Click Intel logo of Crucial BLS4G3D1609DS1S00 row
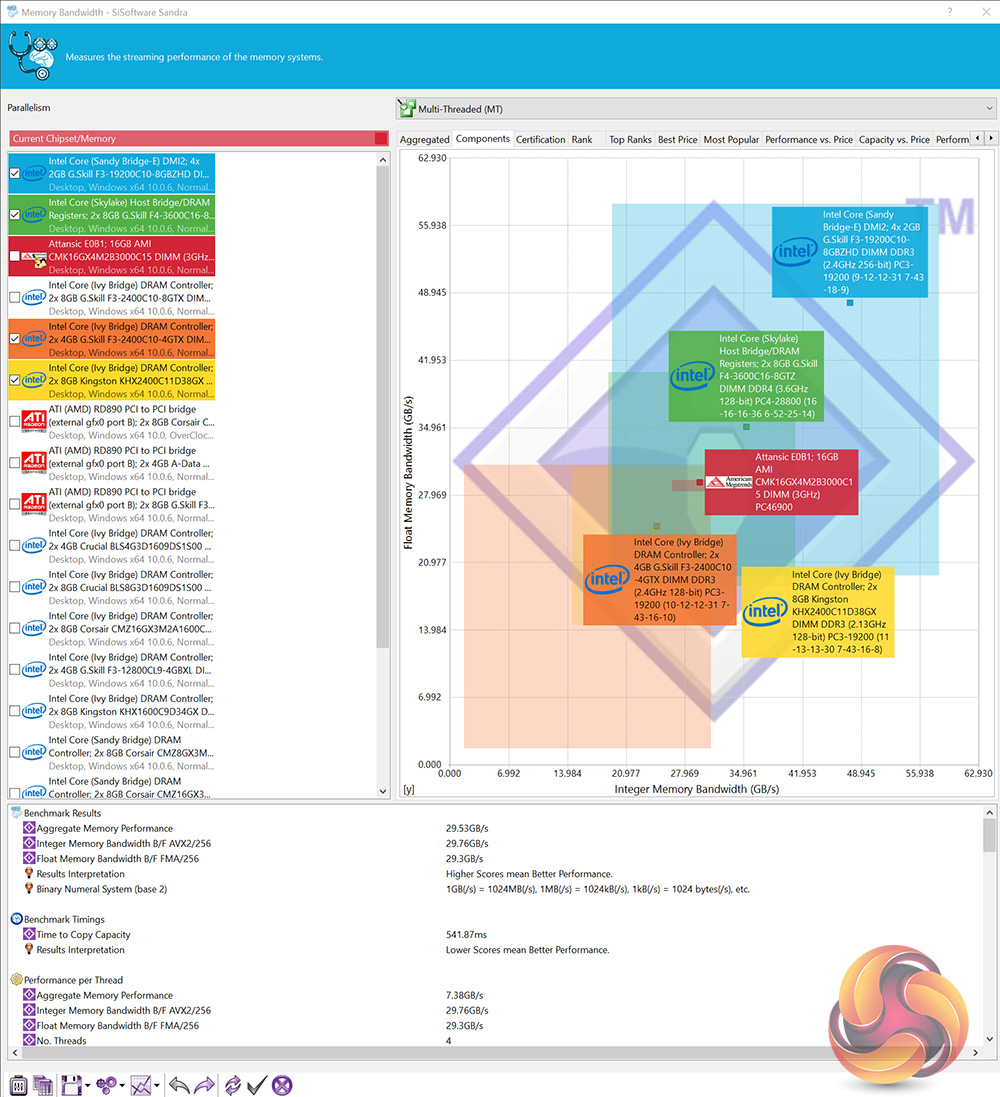Image resolution: width=1000 pixels, height=1097 pixels. click(34, 546)
